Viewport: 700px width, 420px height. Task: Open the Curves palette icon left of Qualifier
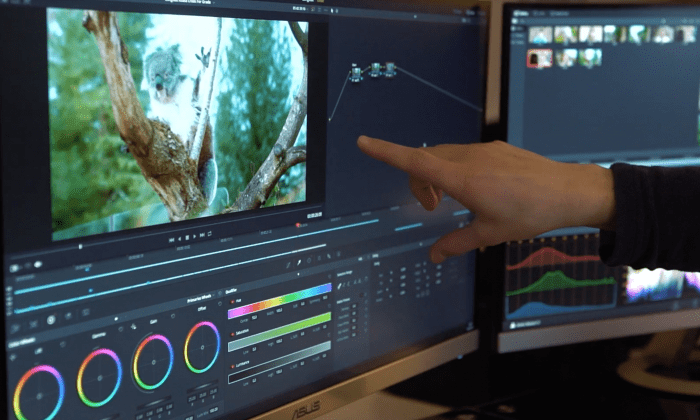click(288, 265)
